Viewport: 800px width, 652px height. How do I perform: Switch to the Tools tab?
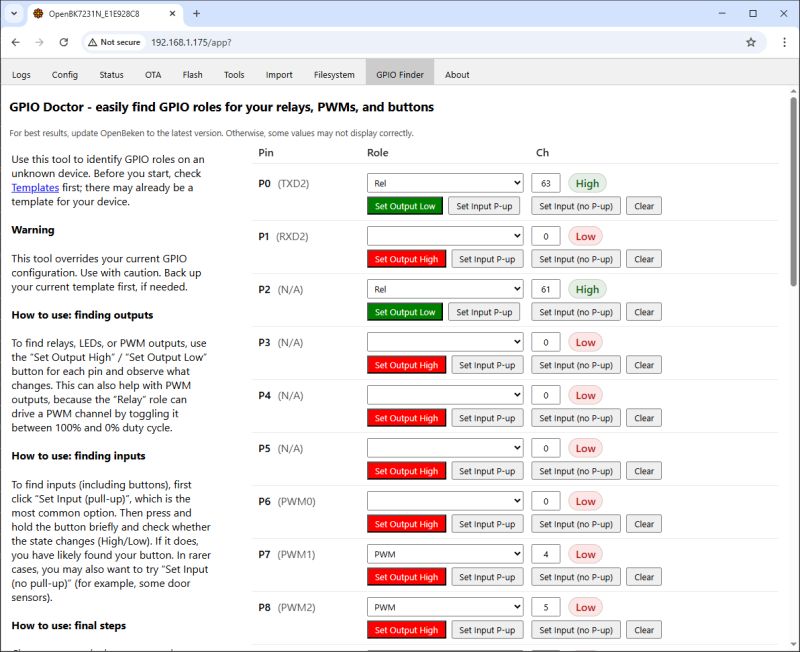click(235, 74)
